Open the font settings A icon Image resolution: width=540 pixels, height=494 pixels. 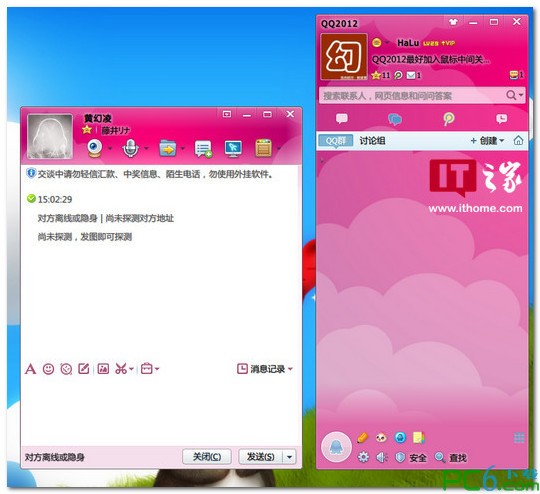pyautogui.click(x=30, y=369)
